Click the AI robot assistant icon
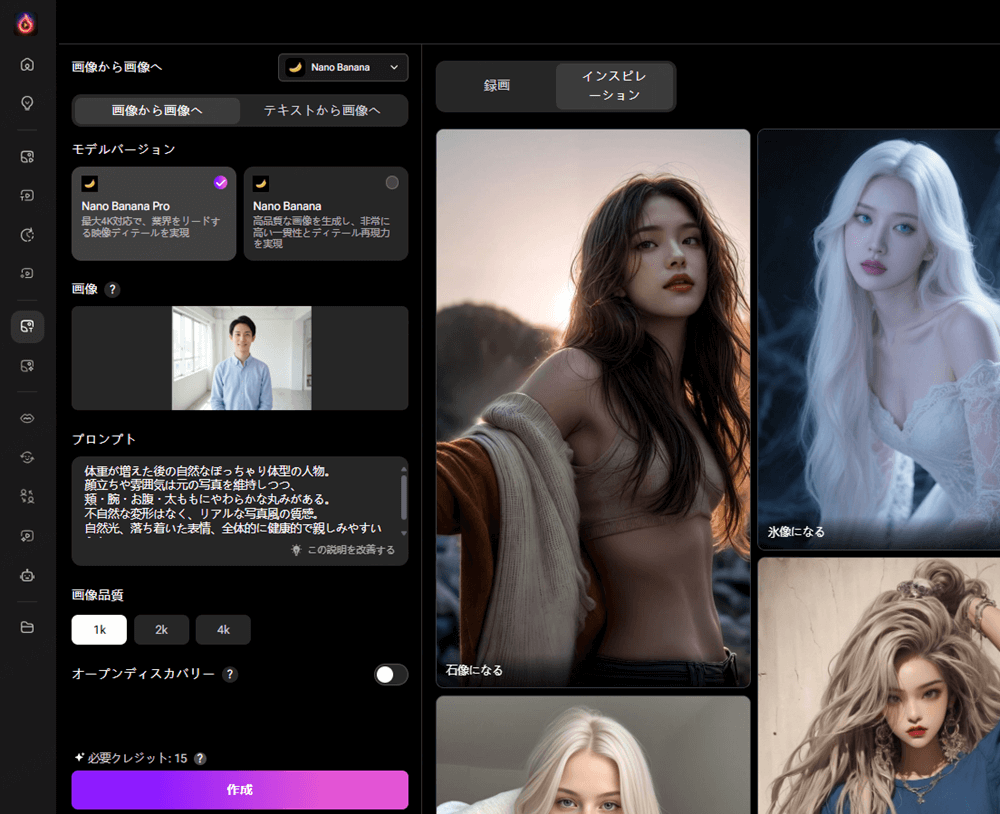The height and width of the screenshot is (814, 1000). pyautogui.click(x=27, y=576)
